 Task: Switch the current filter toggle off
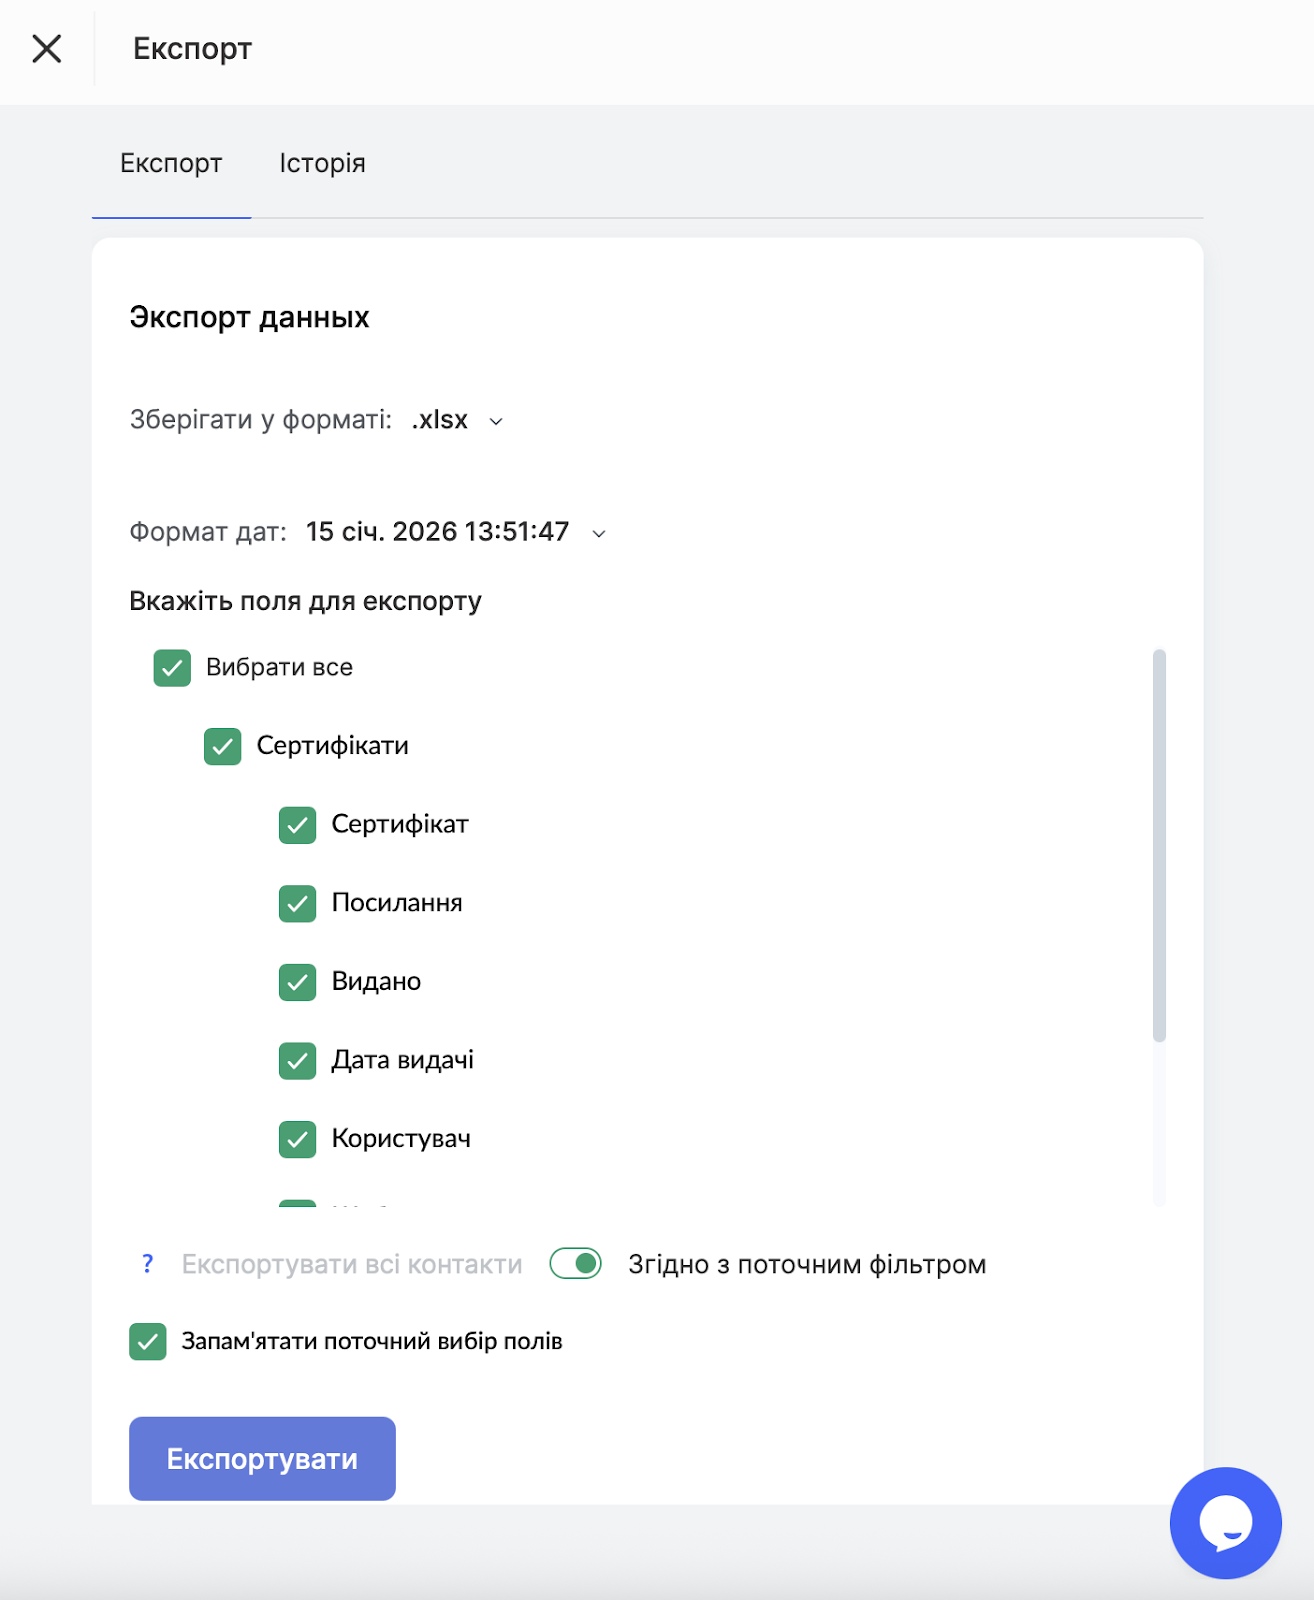point(576,1264)
